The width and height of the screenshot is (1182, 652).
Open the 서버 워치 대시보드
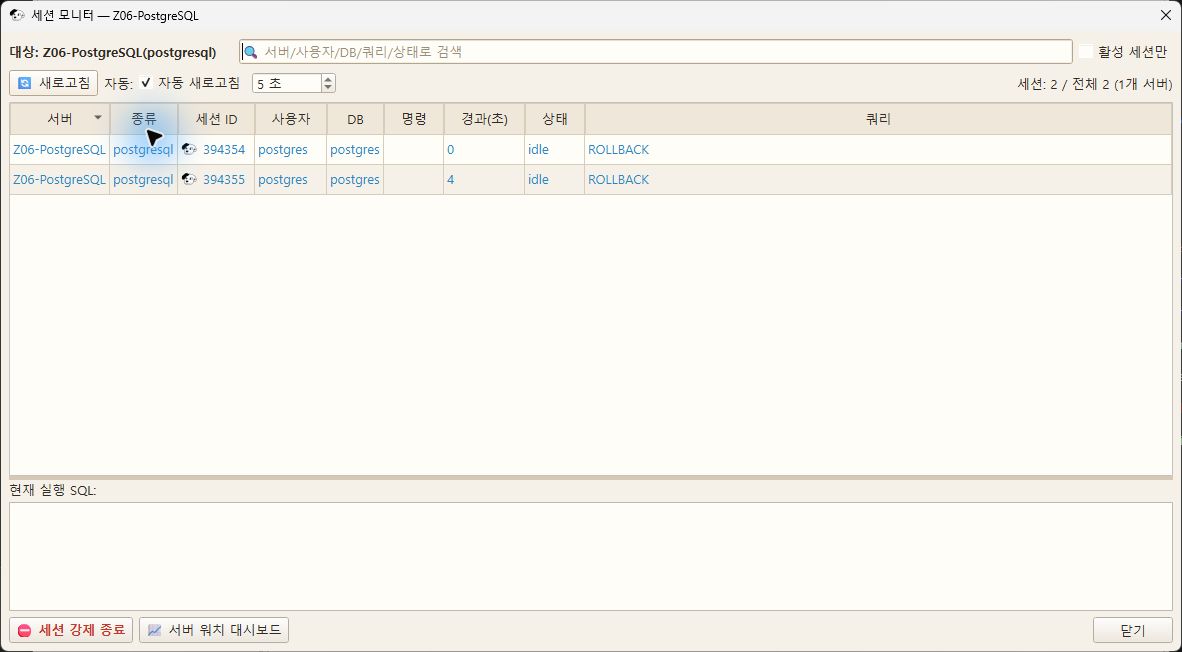214,630
